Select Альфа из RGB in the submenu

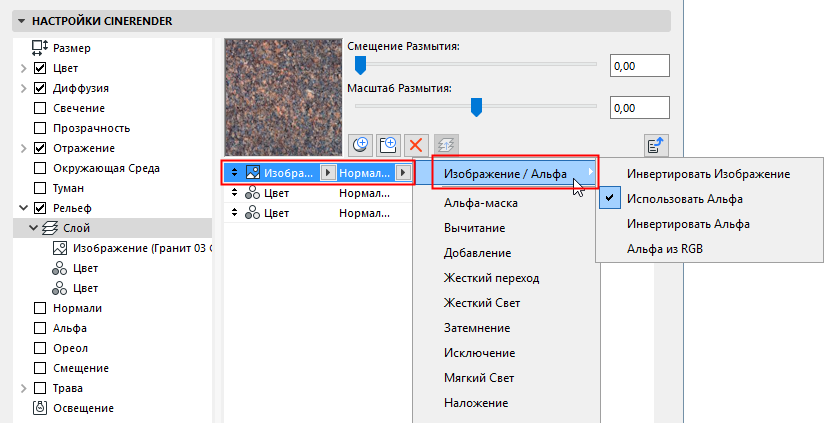(665, 249)
